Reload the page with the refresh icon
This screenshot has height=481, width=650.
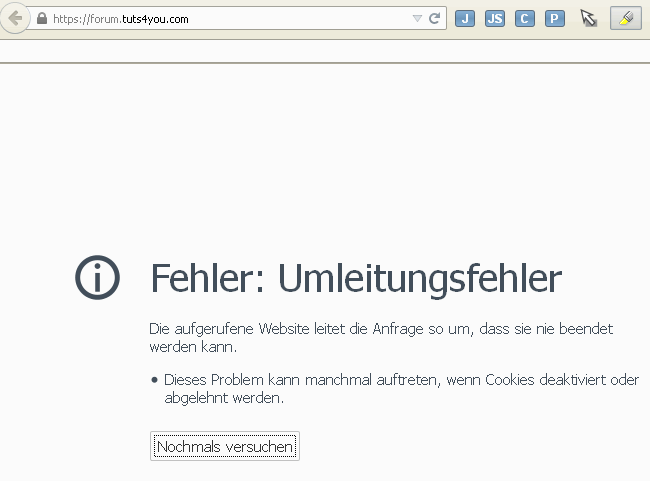pos(435,19)
